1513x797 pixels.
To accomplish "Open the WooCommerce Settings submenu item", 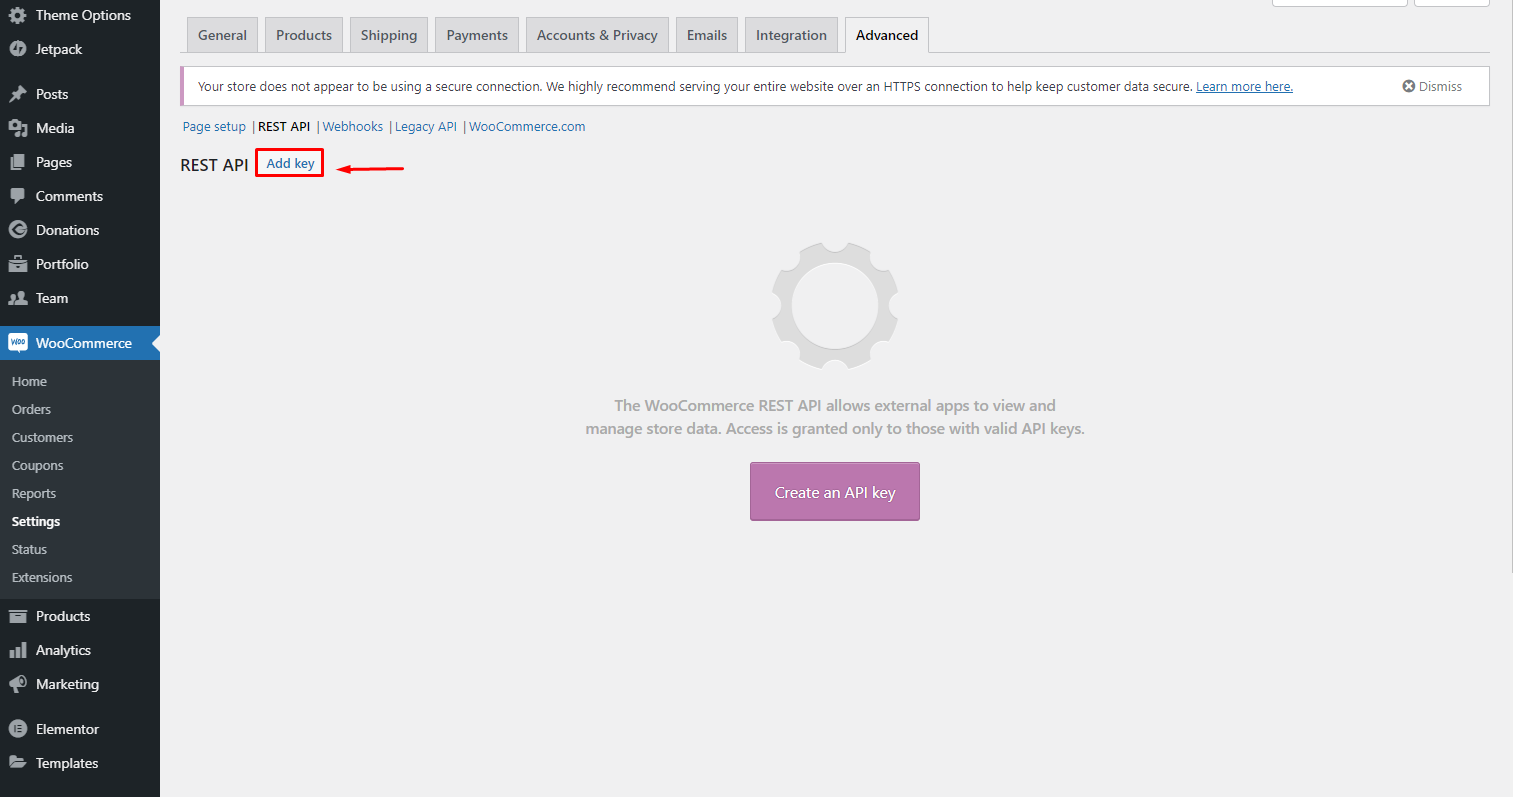I will (80, 522).
